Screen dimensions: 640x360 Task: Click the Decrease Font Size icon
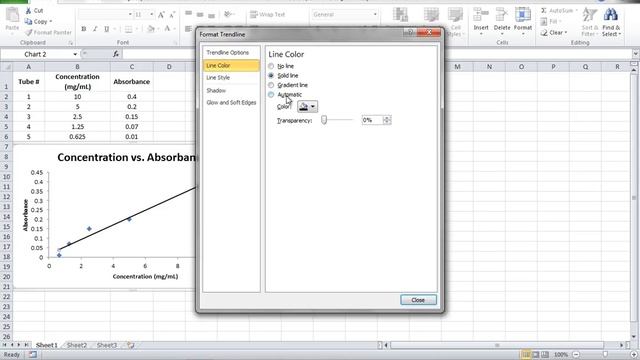172,15
